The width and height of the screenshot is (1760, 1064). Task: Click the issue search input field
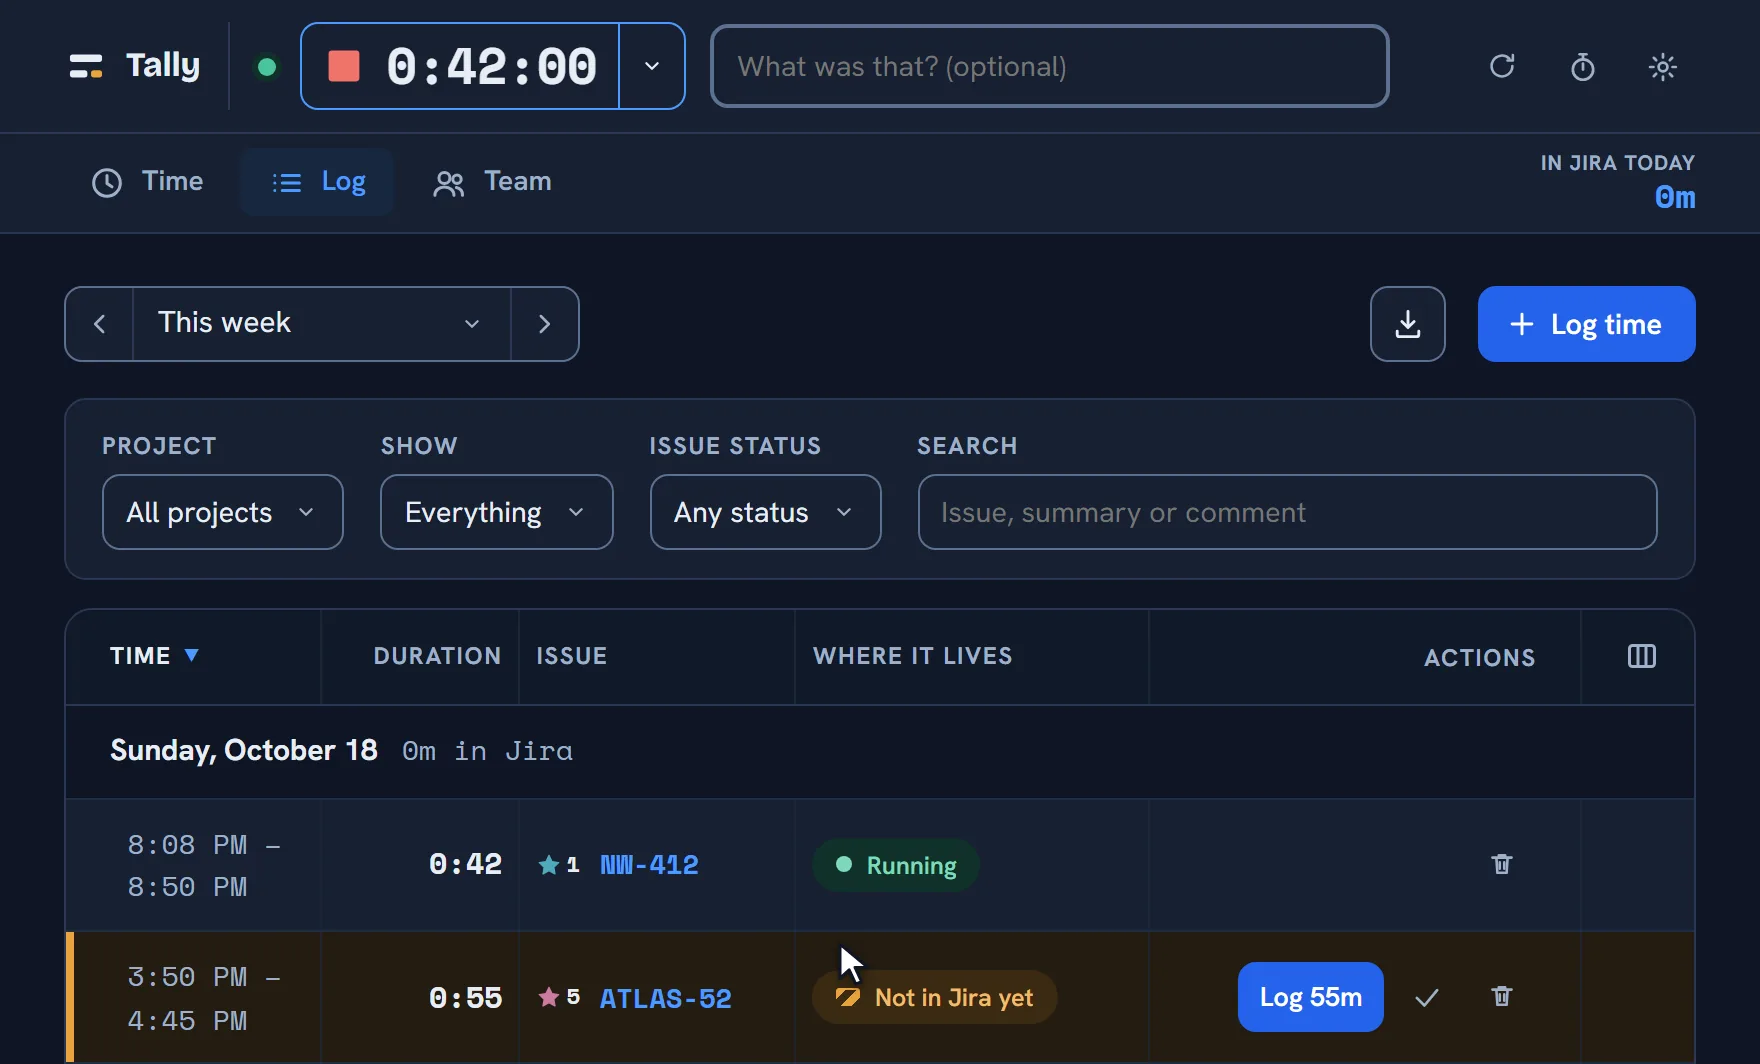click(x=1287, y=512)
